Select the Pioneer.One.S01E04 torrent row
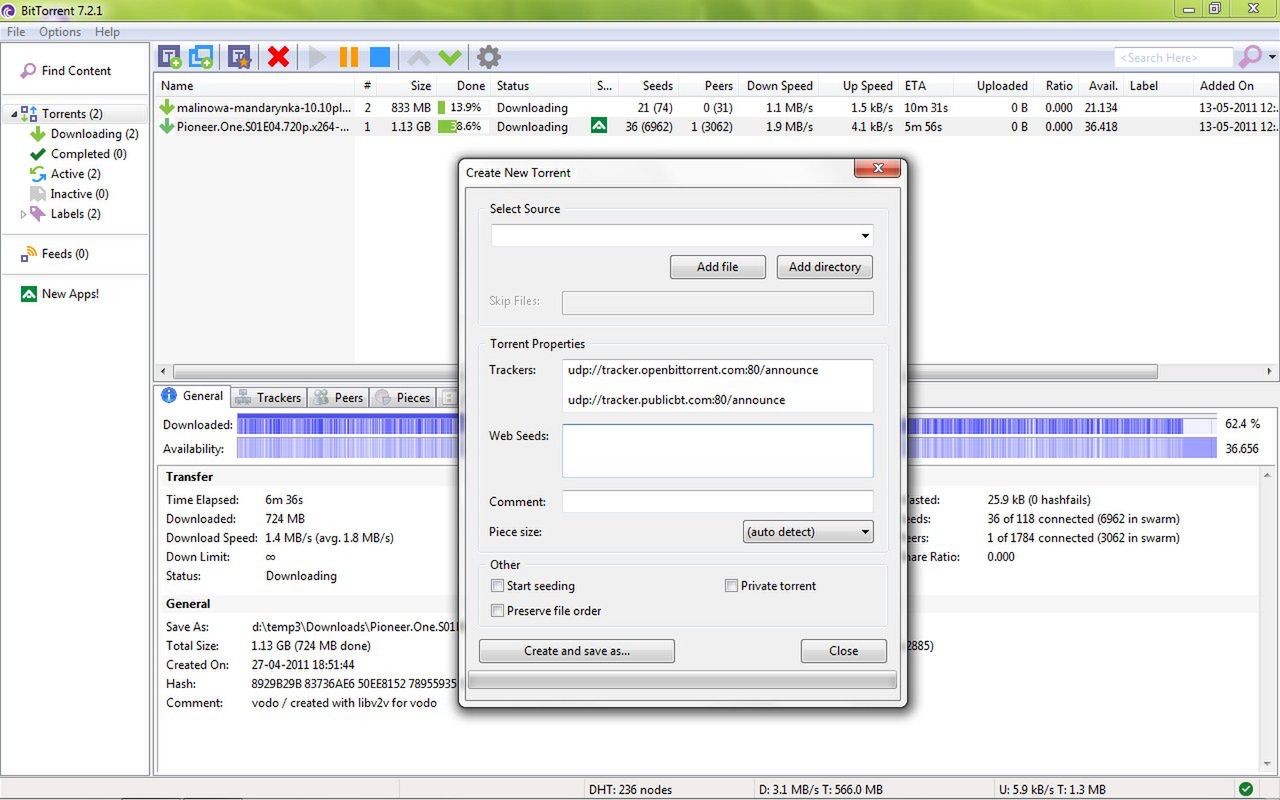1280x800 pixels. [x=717, y=127]
